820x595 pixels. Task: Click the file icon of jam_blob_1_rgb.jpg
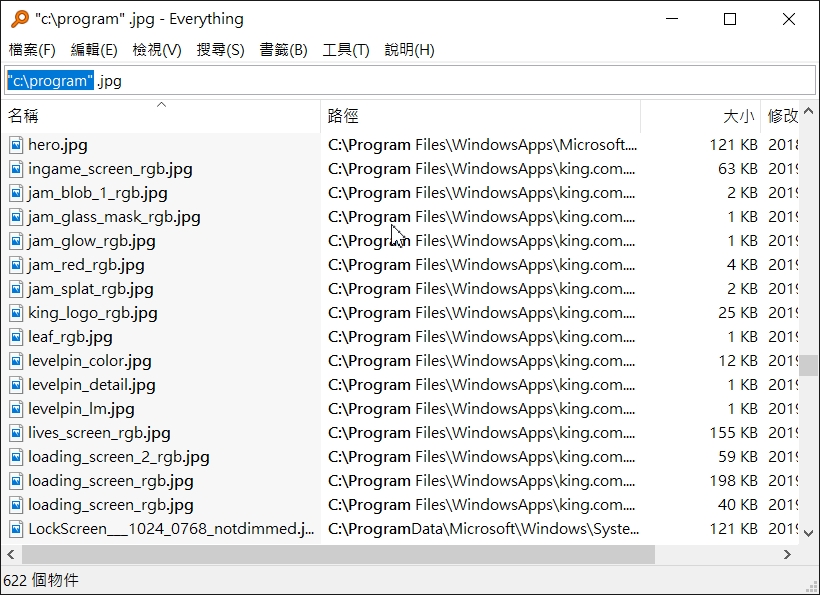point(16,193)
